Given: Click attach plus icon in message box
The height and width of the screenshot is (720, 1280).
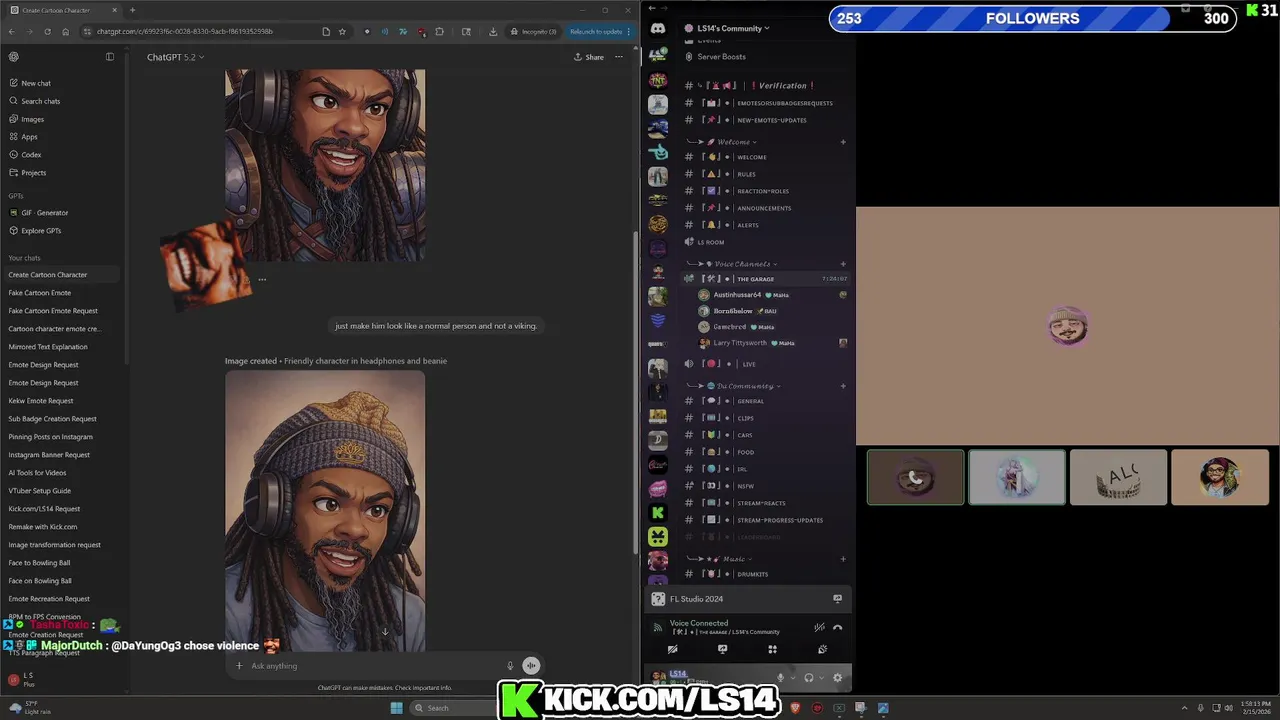Looking at the screenshot, I should (x=239, y=666).
